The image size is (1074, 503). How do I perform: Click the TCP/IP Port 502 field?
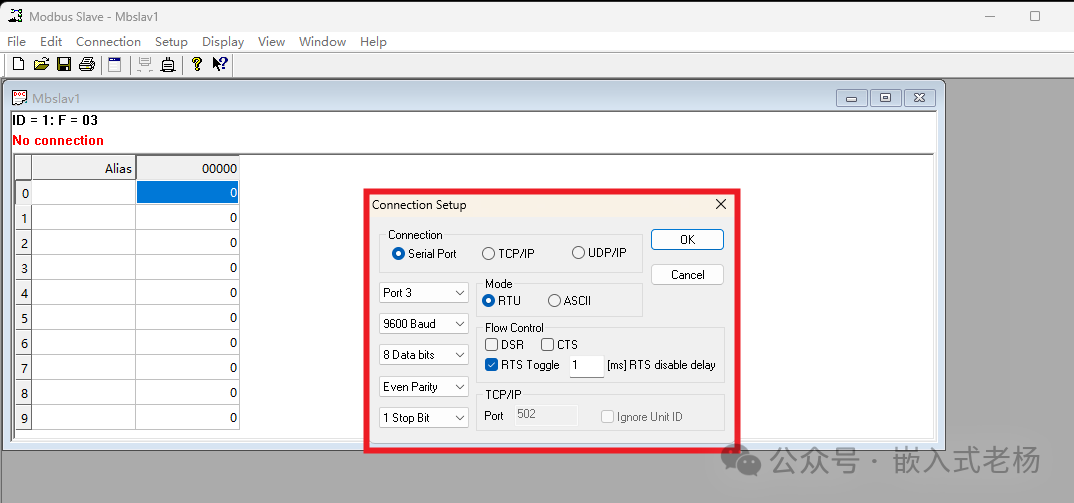tap(546, 416)
